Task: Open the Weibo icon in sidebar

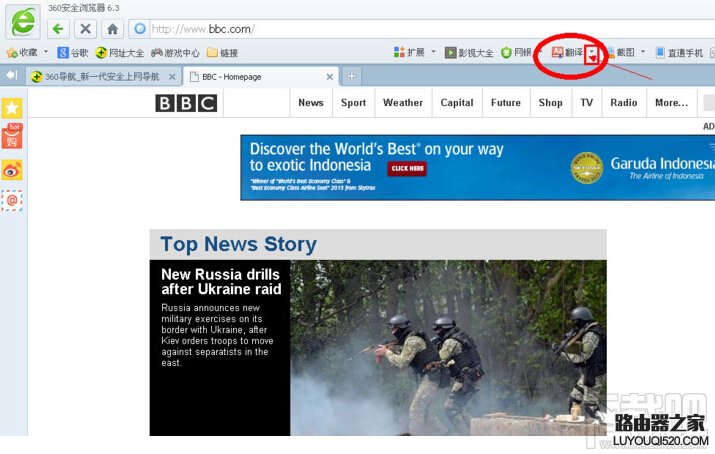Action: (12, 170)
